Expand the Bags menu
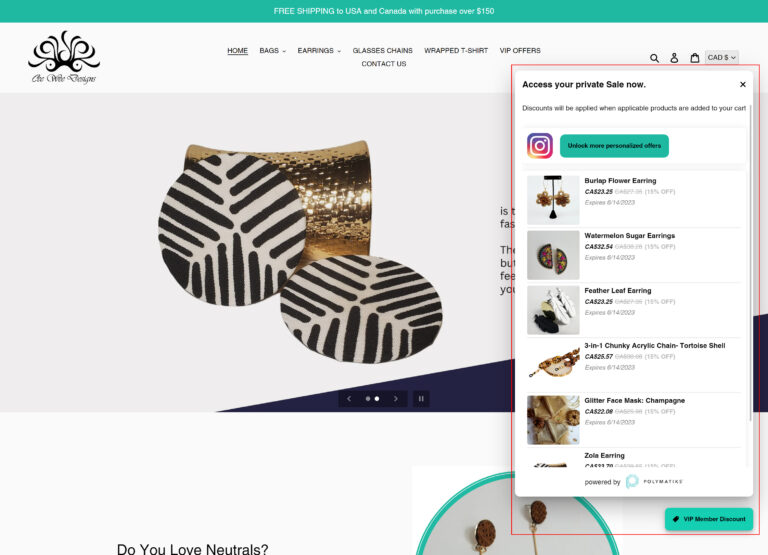Image resolution: width=768 pixels, height=555 pixels. pos(272,50)
